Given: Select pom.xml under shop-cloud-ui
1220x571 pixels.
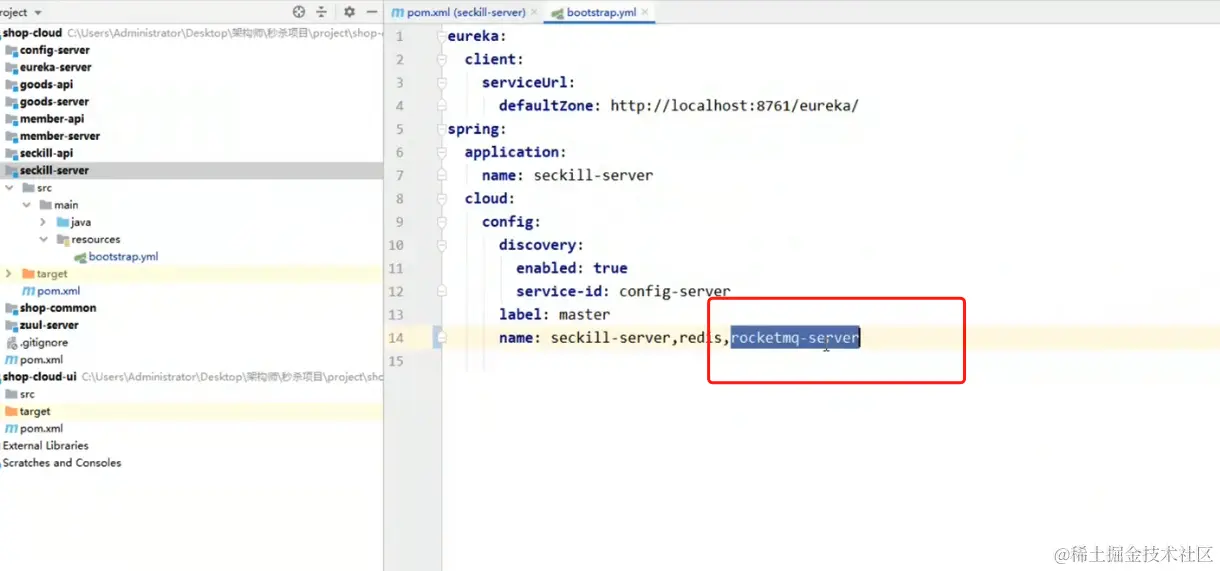Looking at the screenshot, I should 41,428.
